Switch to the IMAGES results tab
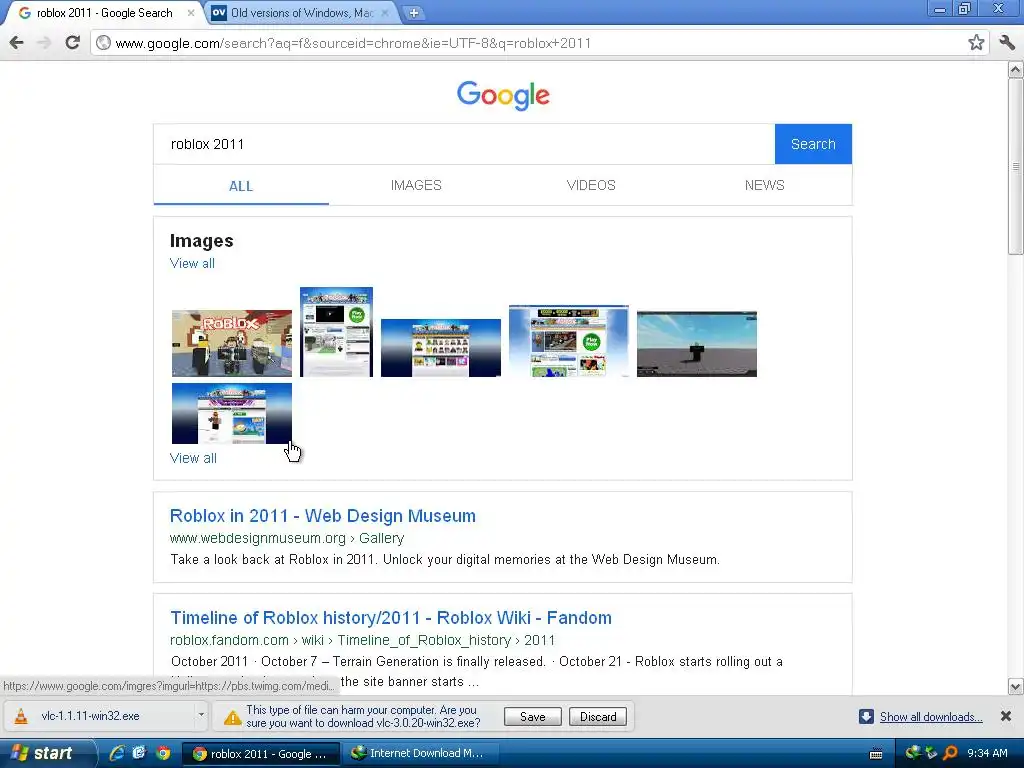This screenshot has width=1024, height=768. [x=416, y=185]
